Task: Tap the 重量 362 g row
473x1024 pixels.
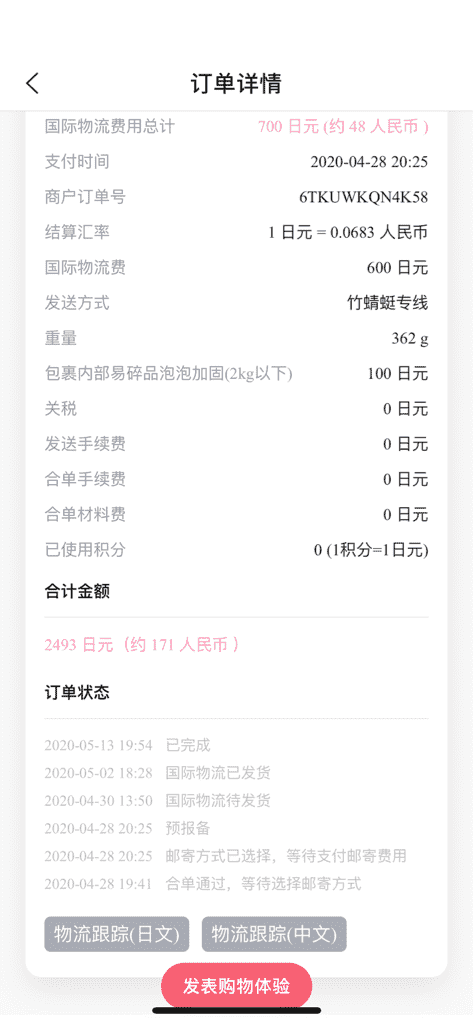Action: (236, 338)
